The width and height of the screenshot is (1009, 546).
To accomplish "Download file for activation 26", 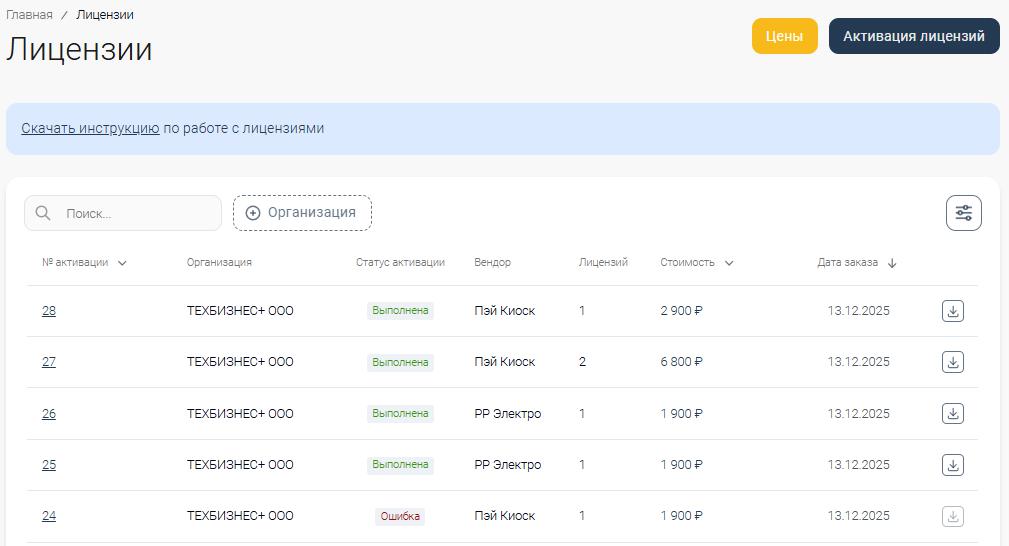I will click(x=952, y=414).
